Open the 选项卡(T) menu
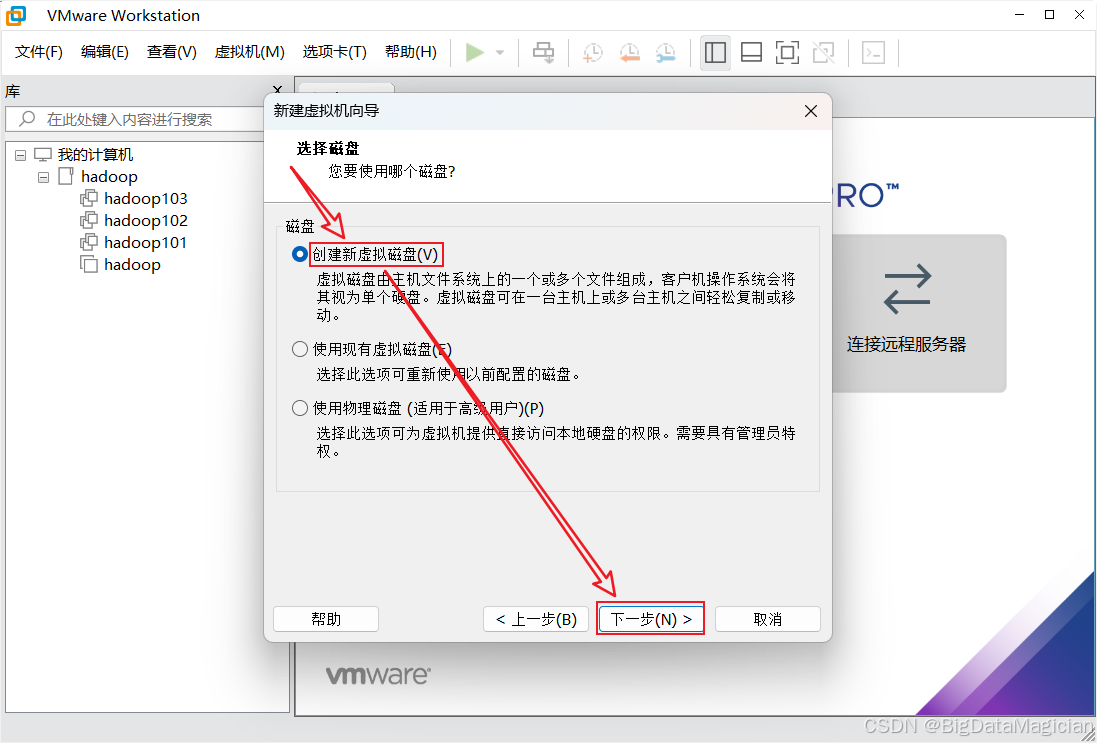 [334, 52]
